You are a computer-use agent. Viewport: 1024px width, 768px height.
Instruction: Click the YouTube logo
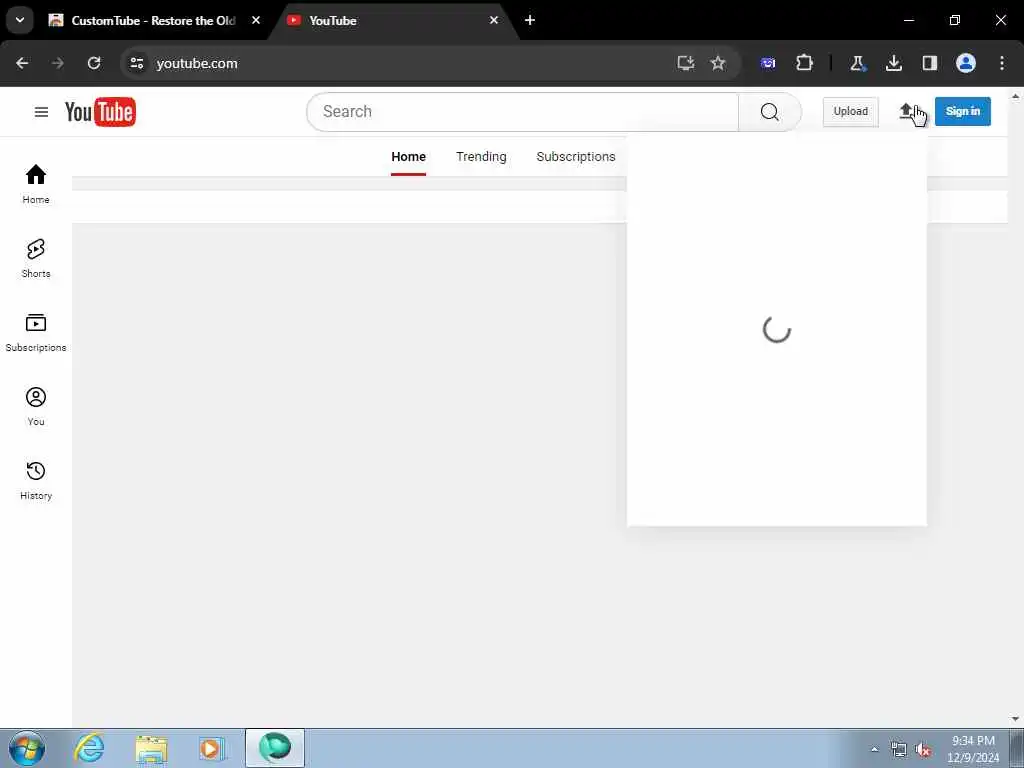(x=100, y=112)
